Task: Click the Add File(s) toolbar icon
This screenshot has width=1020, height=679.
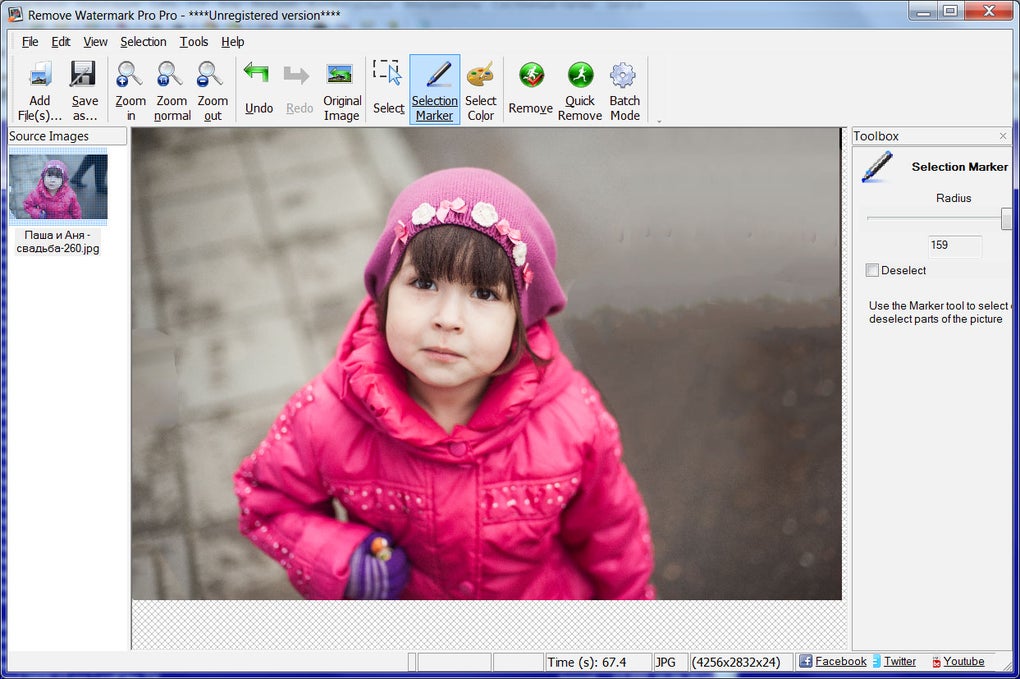Action: [x=40, y=75]
